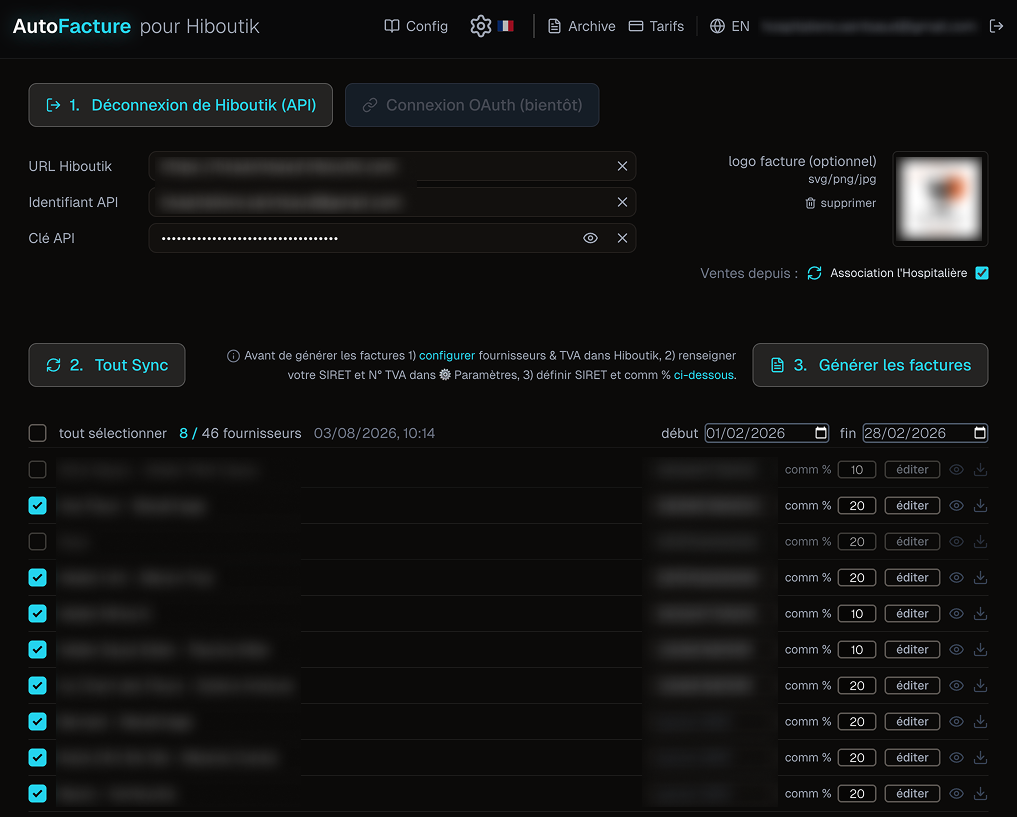Open settings via the gear icon in the top bar
1017x817 pixels.
pyautogui.click(x=480, y=26)
